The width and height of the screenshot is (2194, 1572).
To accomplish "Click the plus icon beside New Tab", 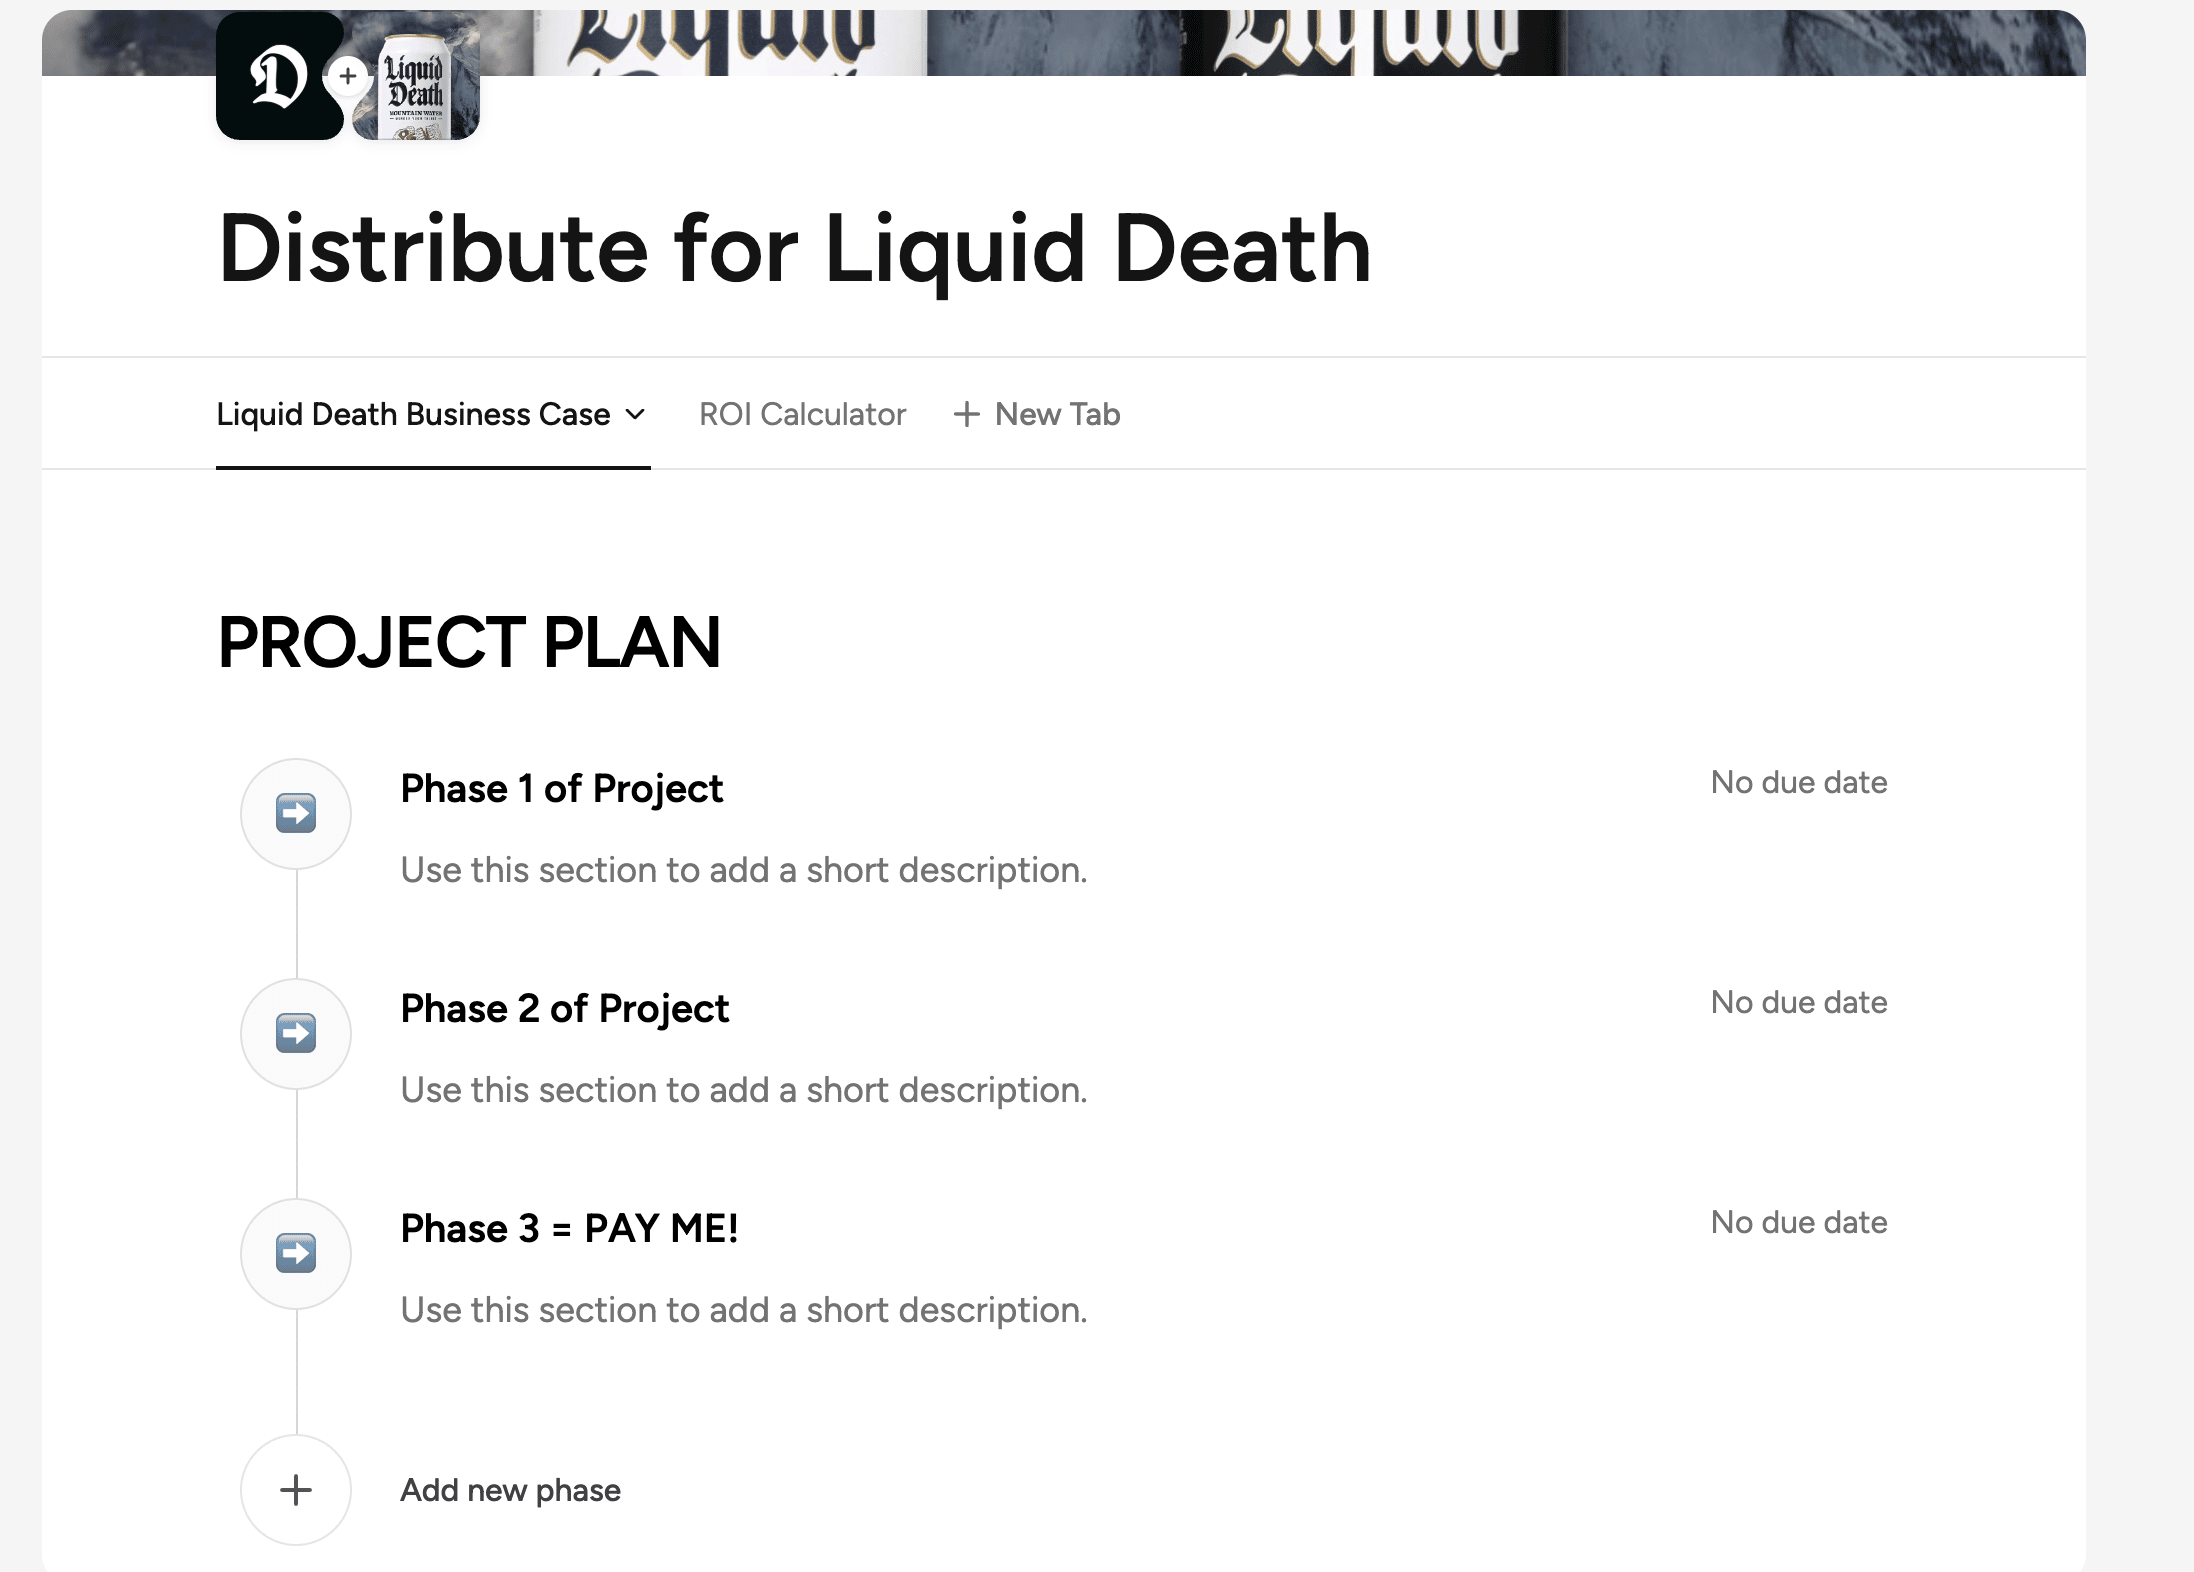I will [966, 414].
